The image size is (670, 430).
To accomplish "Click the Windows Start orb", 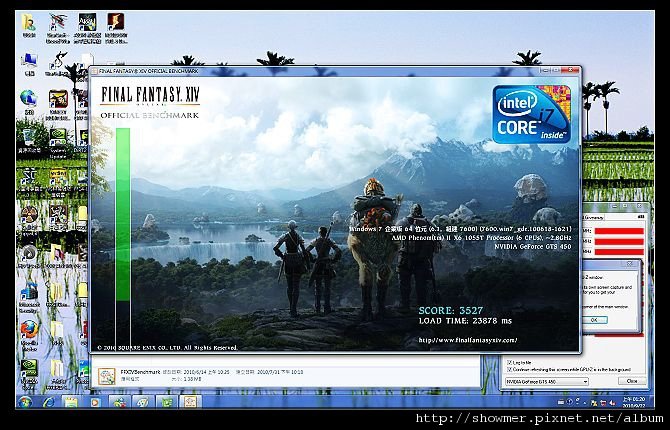I will click(25, 402).
